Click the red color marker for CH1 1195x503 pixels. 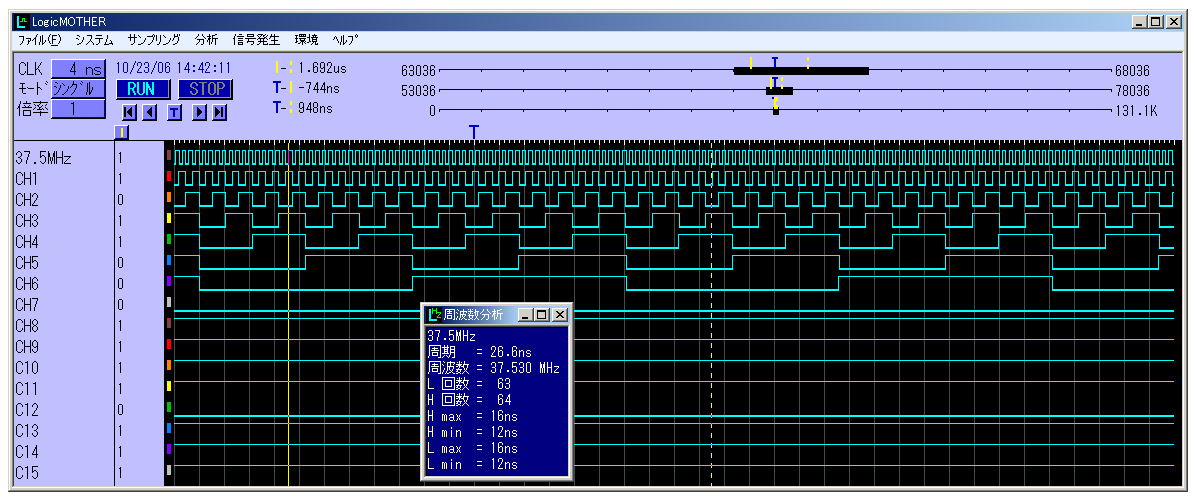[169, 178]
